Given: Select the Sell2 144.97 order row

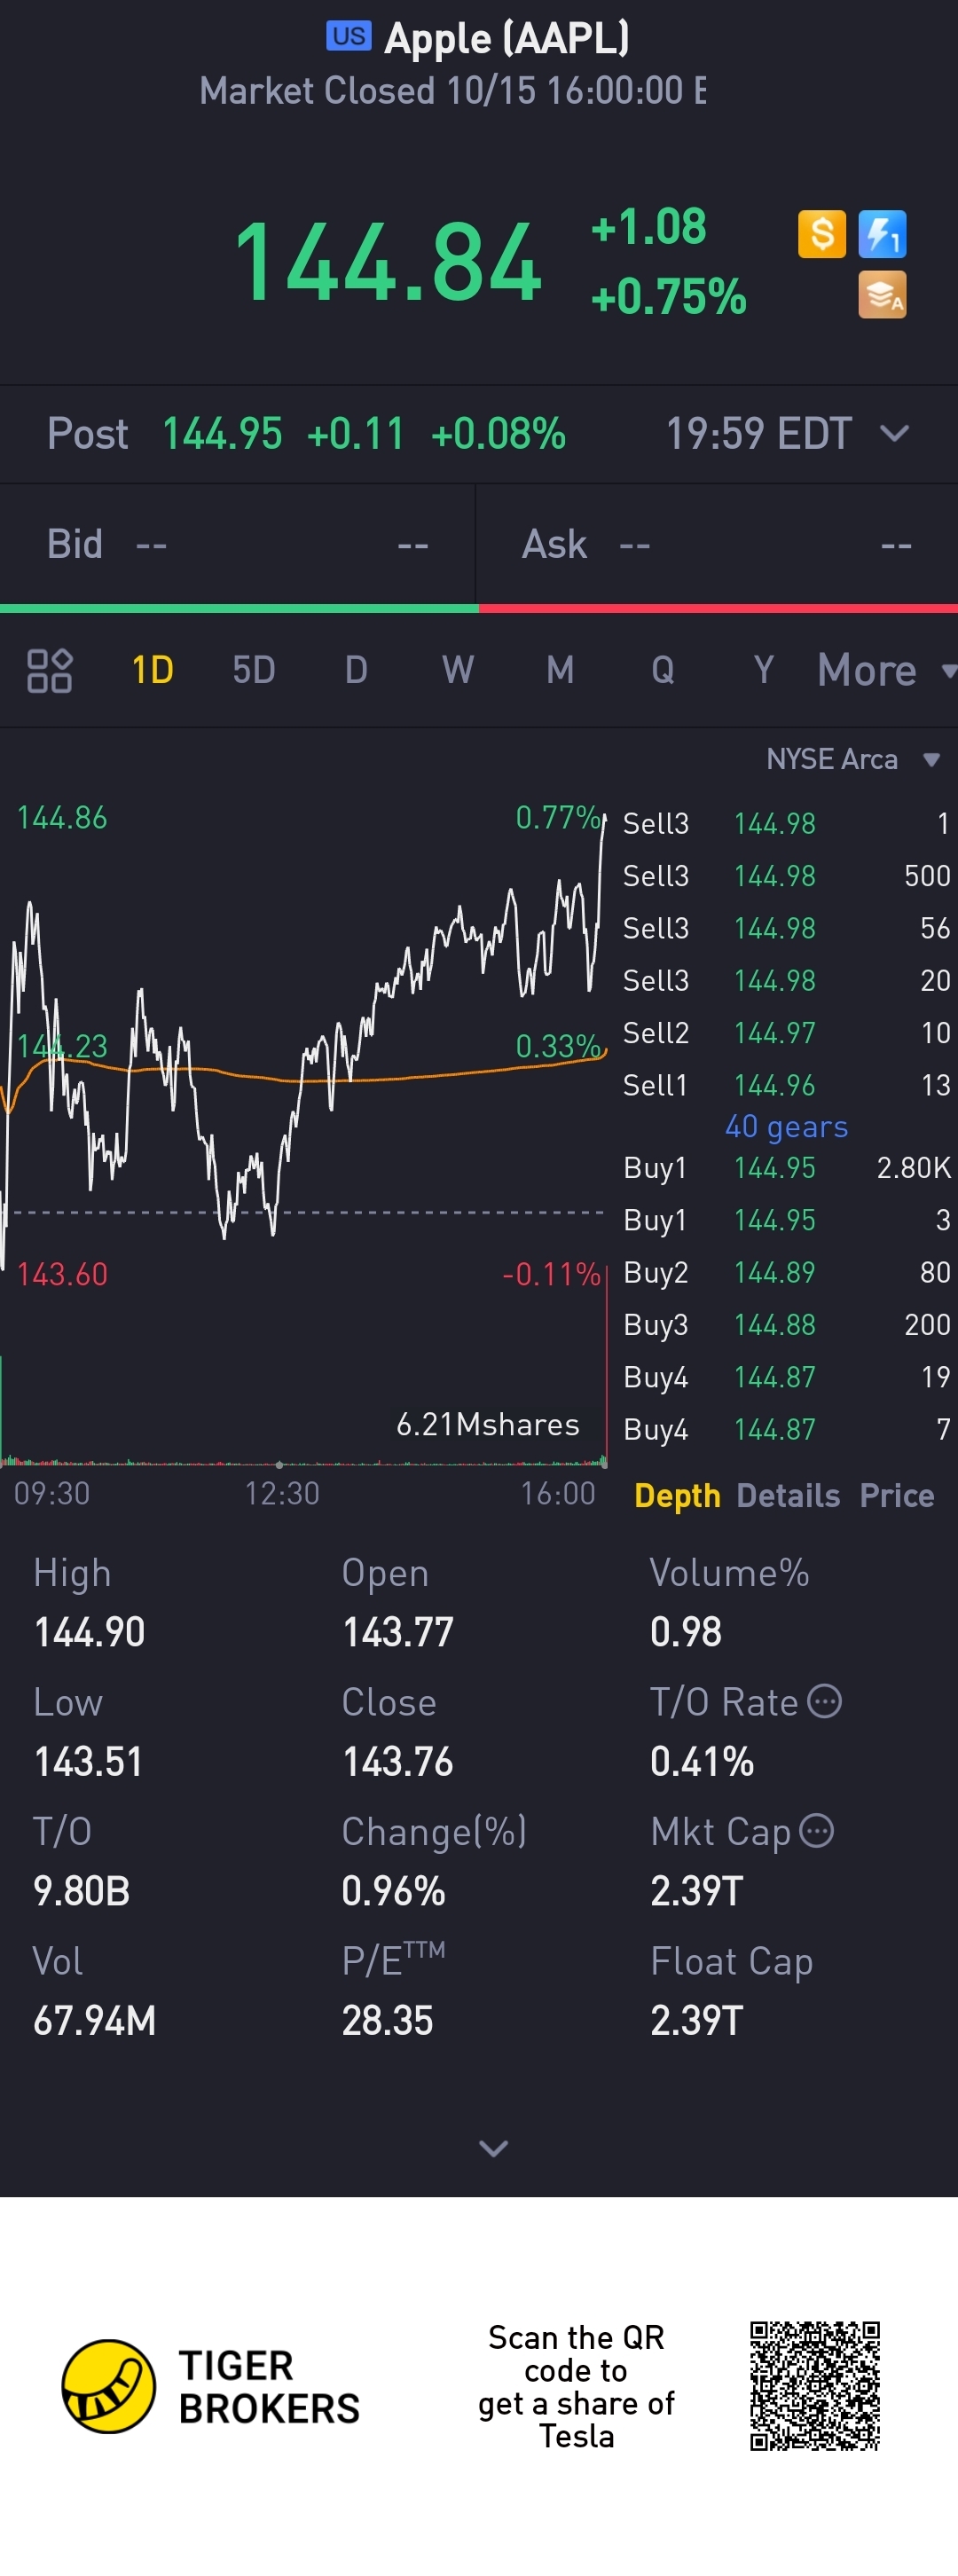Looking at the screenshot, I should [786, 1033].
